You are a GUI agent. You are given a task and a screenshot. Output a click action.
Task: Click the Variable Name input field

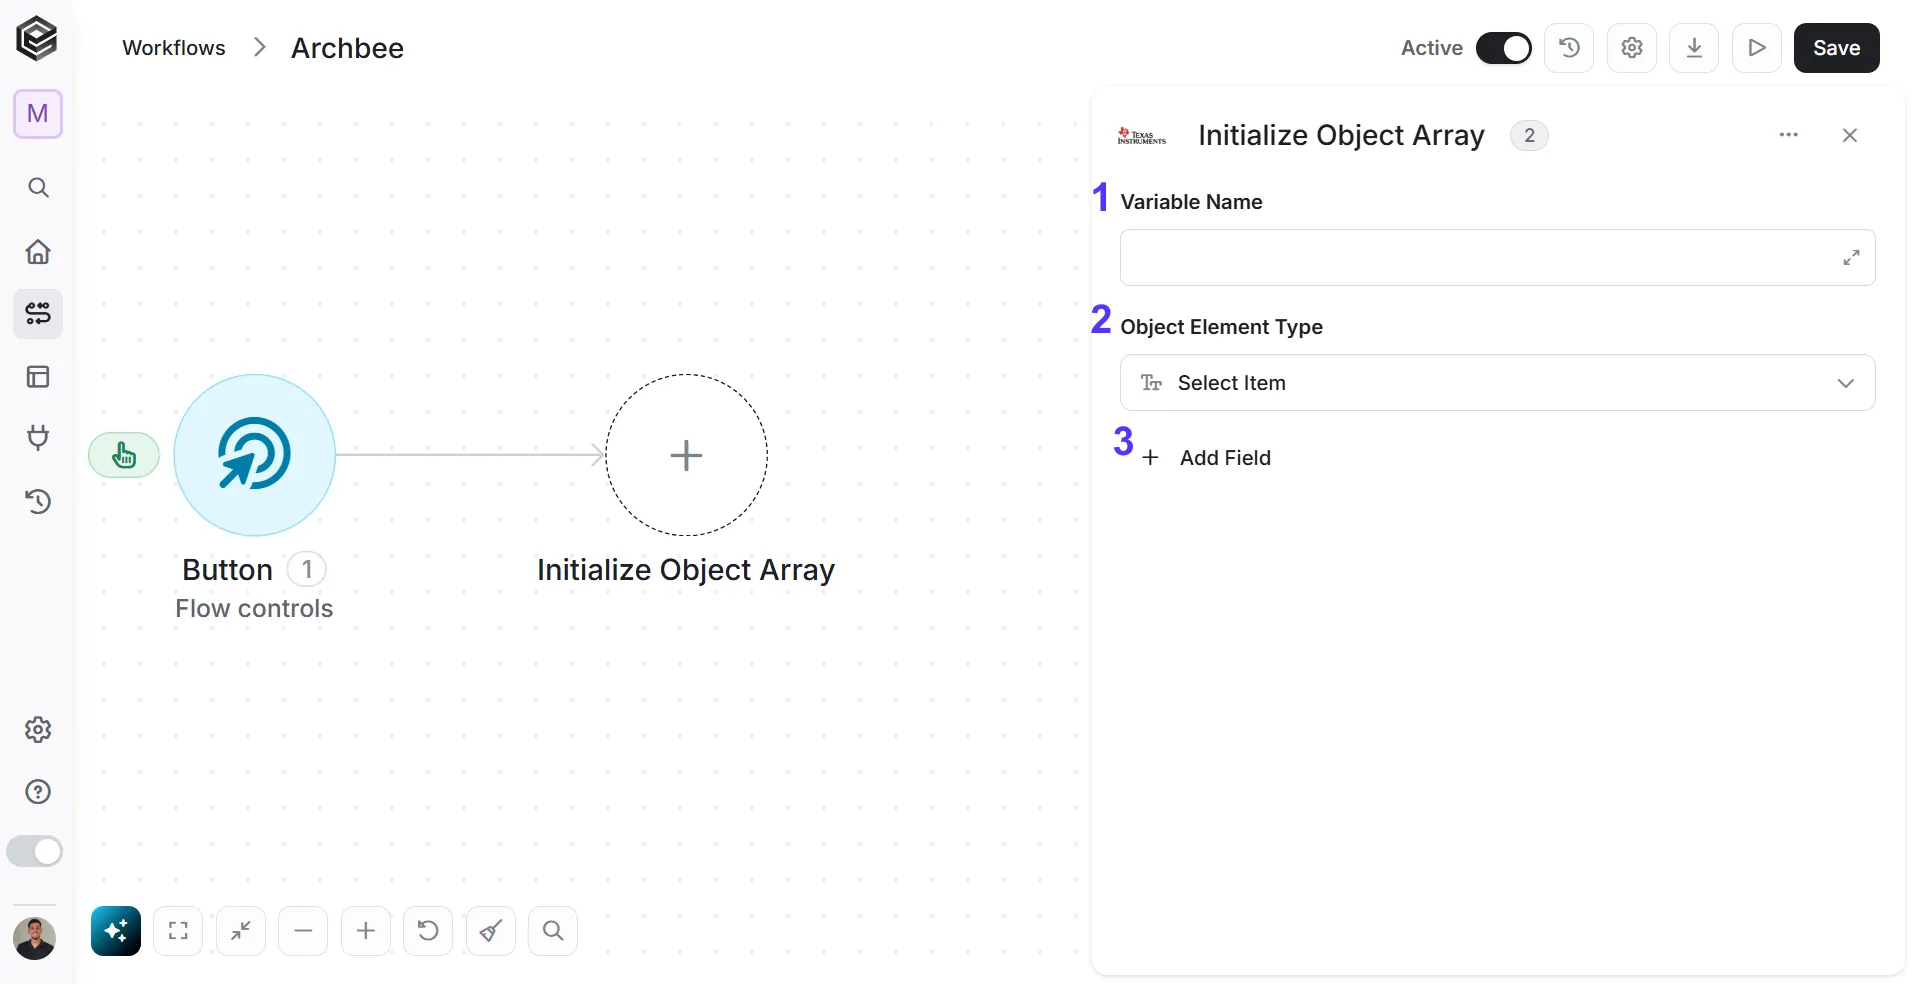click(1497, 258)
